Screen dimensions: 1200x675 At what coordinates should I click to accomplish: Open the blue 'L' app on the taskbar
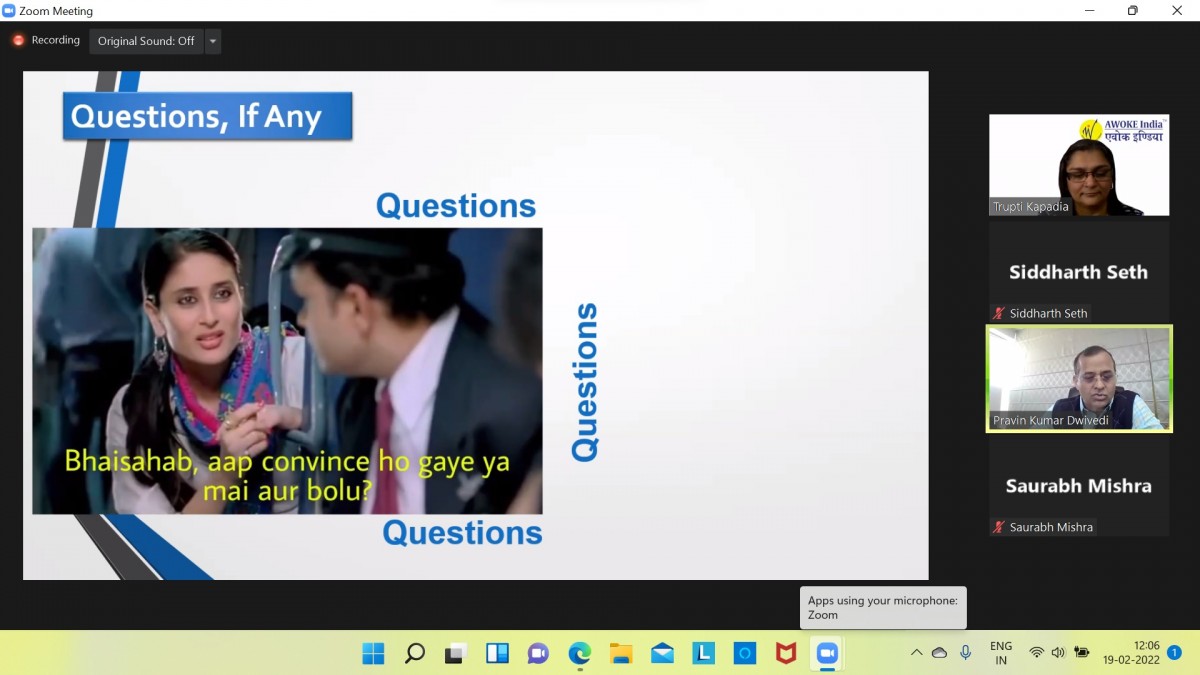point(704,653)
